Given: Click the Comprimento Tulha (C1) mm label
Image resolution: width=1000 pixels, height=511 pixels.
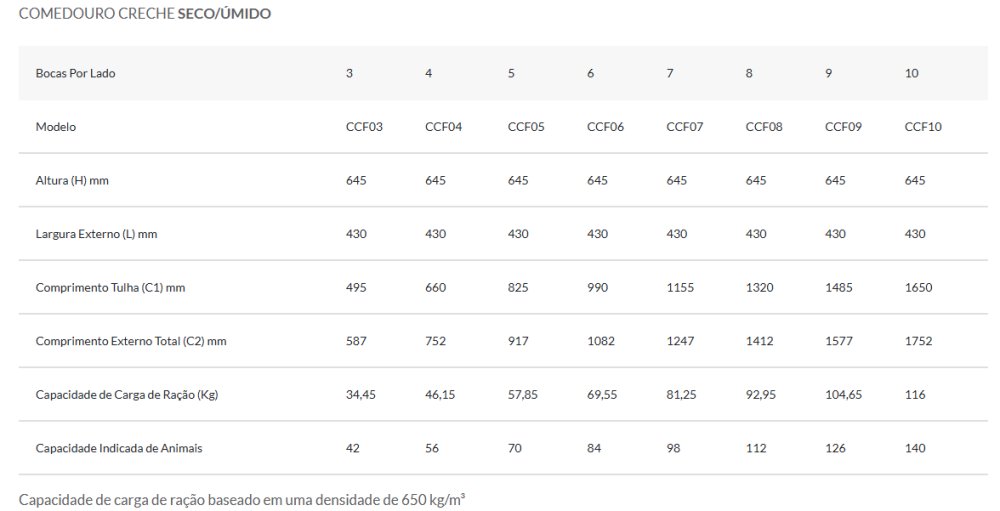Looking at the screenshot, I should pyautogui.click(x=110, y=287).
